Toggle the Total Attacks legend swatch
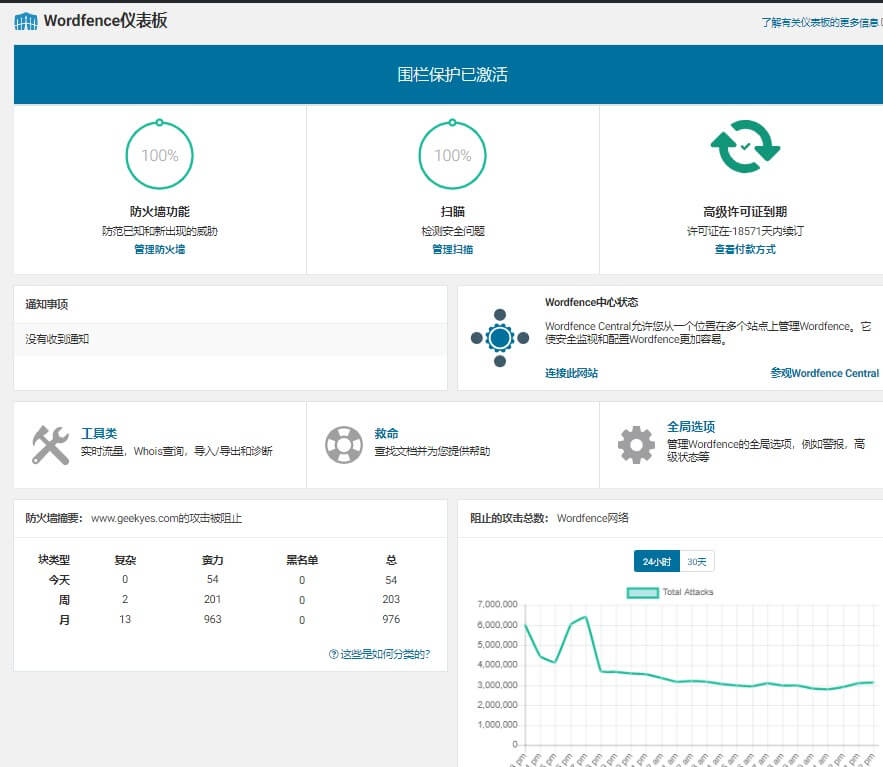 [x=643, y=592]
